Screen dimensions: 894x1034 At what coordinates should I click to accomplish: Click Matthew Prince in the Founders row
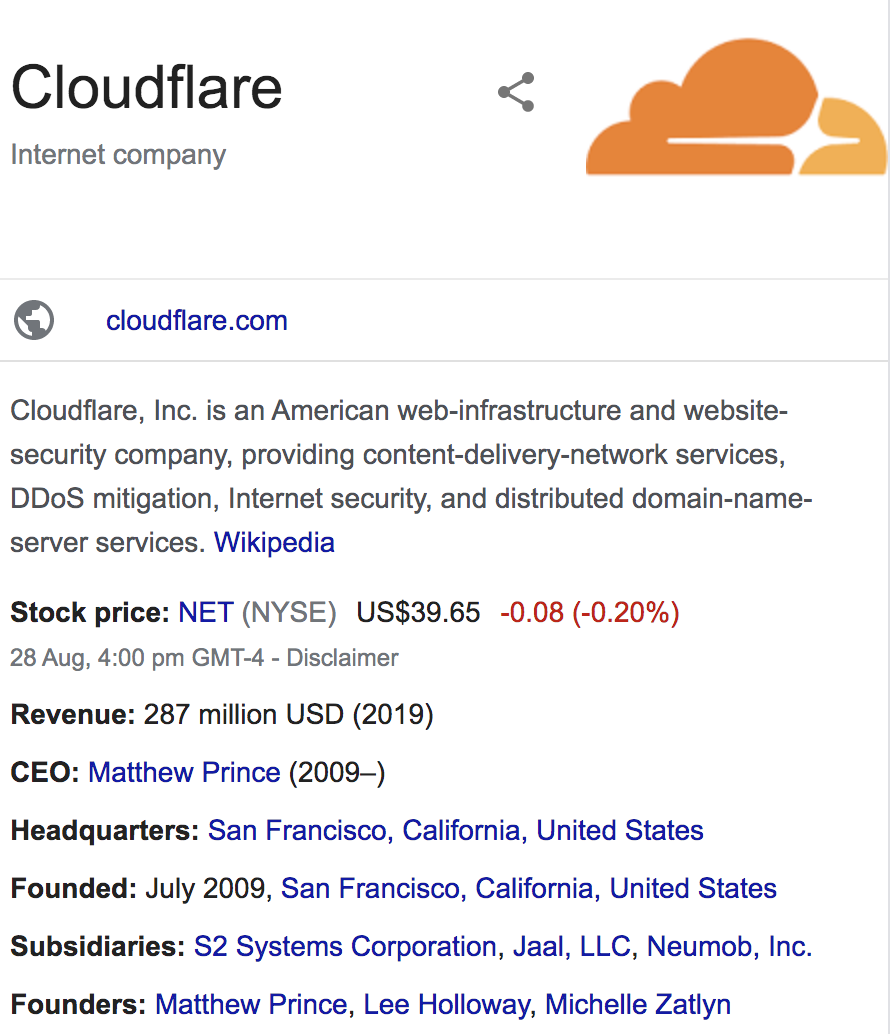(251, 1004)
